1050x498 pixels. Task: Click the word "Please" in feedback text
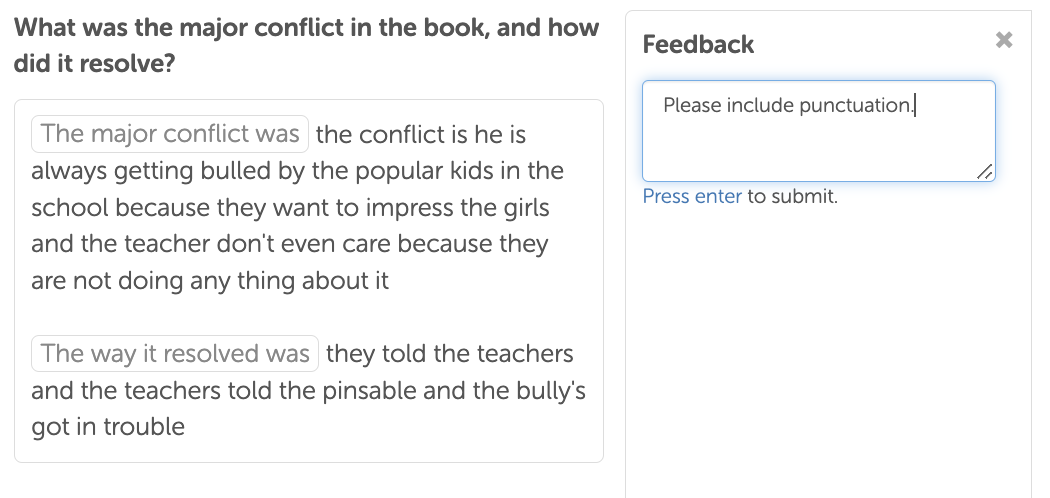[692, 105]
